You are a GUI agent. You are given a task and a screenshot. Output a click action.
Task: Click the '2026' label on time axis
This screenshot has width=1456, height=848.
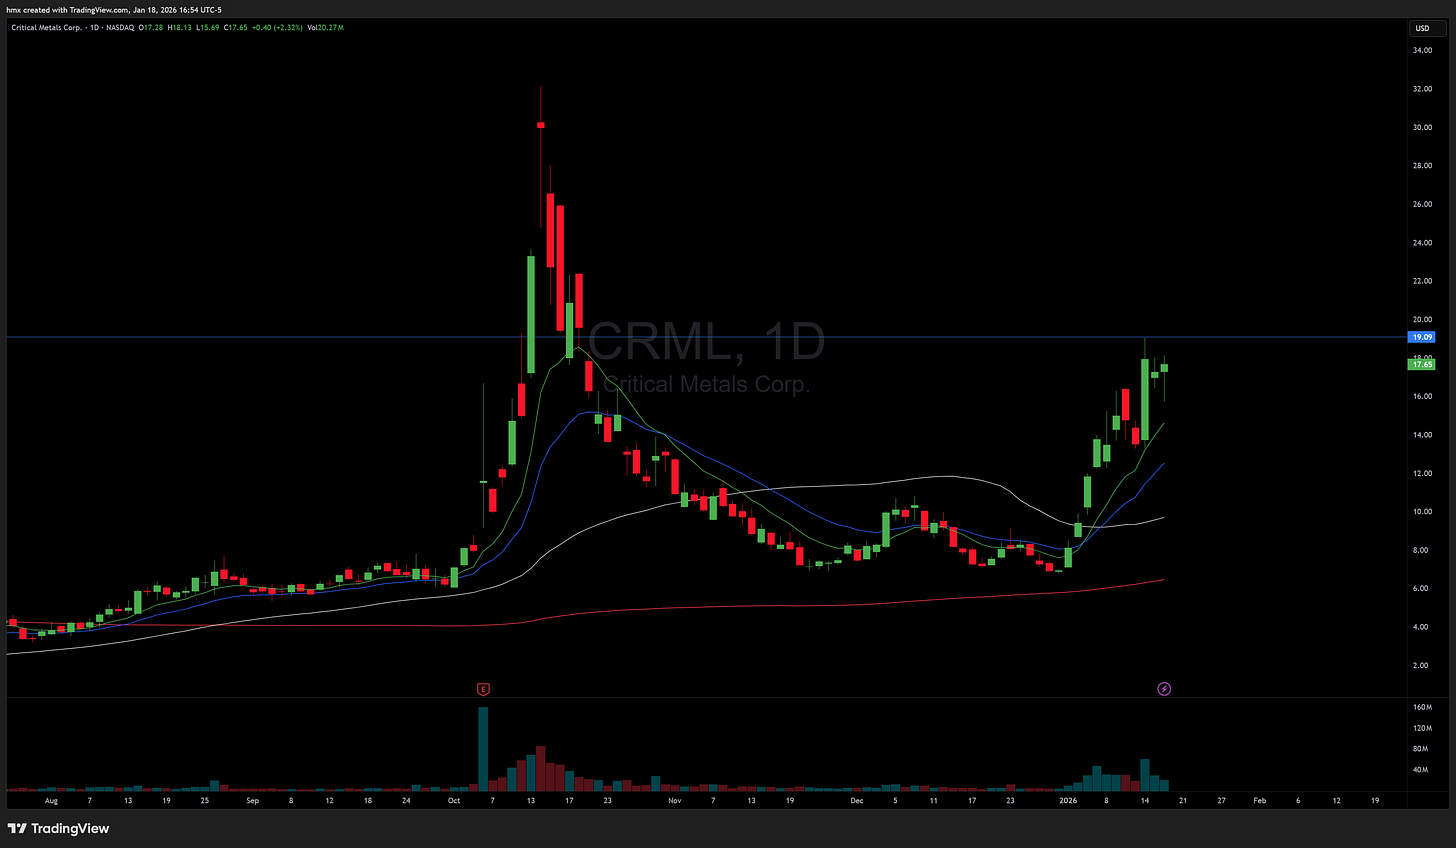(1068, 800)
